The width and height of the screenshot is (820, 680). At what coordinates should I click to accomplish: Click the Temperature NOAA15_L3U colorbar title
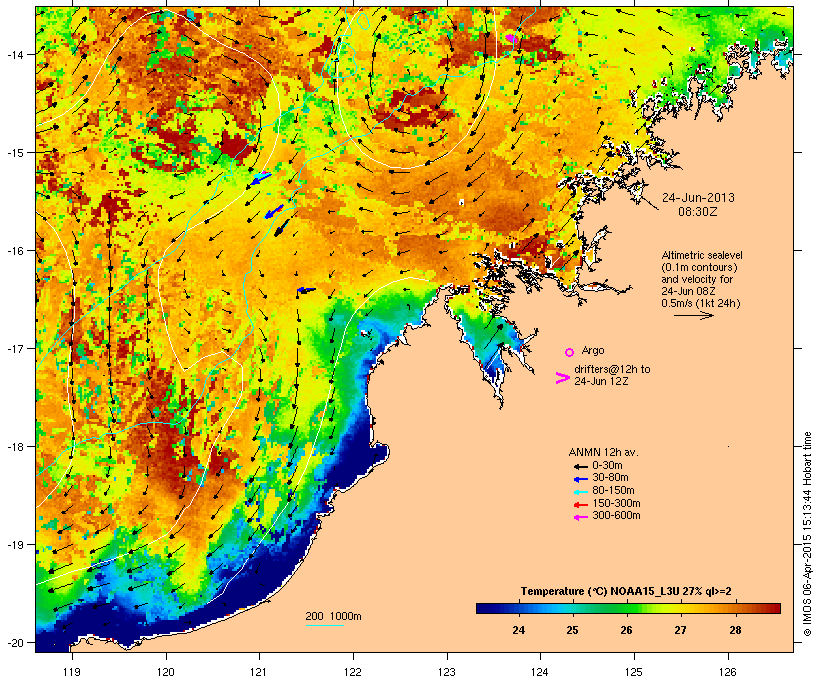click(x=626, y=591)
